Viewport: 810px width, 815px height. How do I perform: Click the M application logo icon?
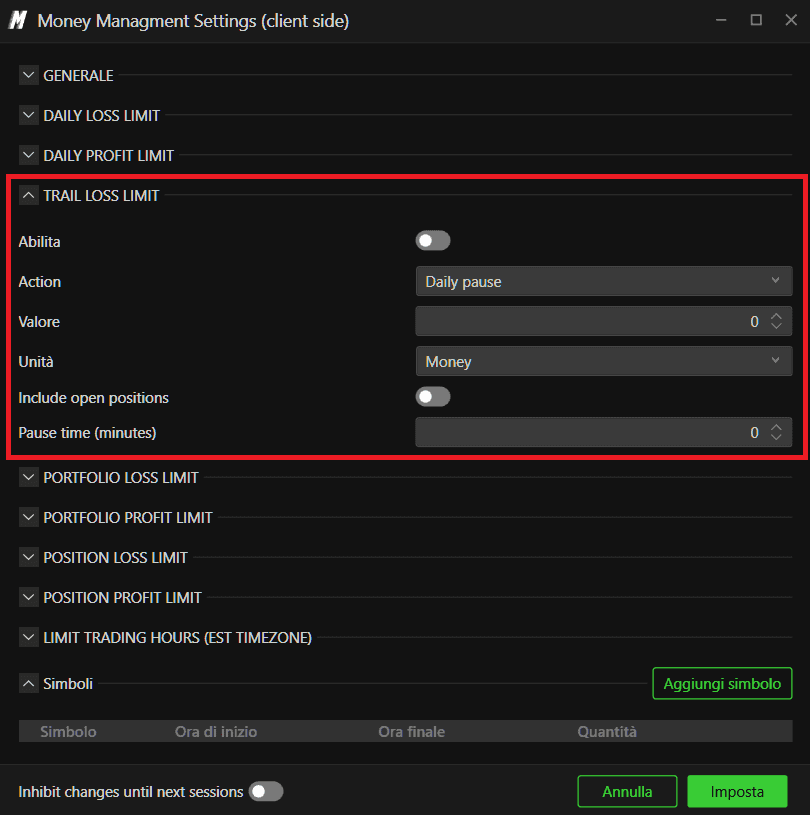click(18, 21)
